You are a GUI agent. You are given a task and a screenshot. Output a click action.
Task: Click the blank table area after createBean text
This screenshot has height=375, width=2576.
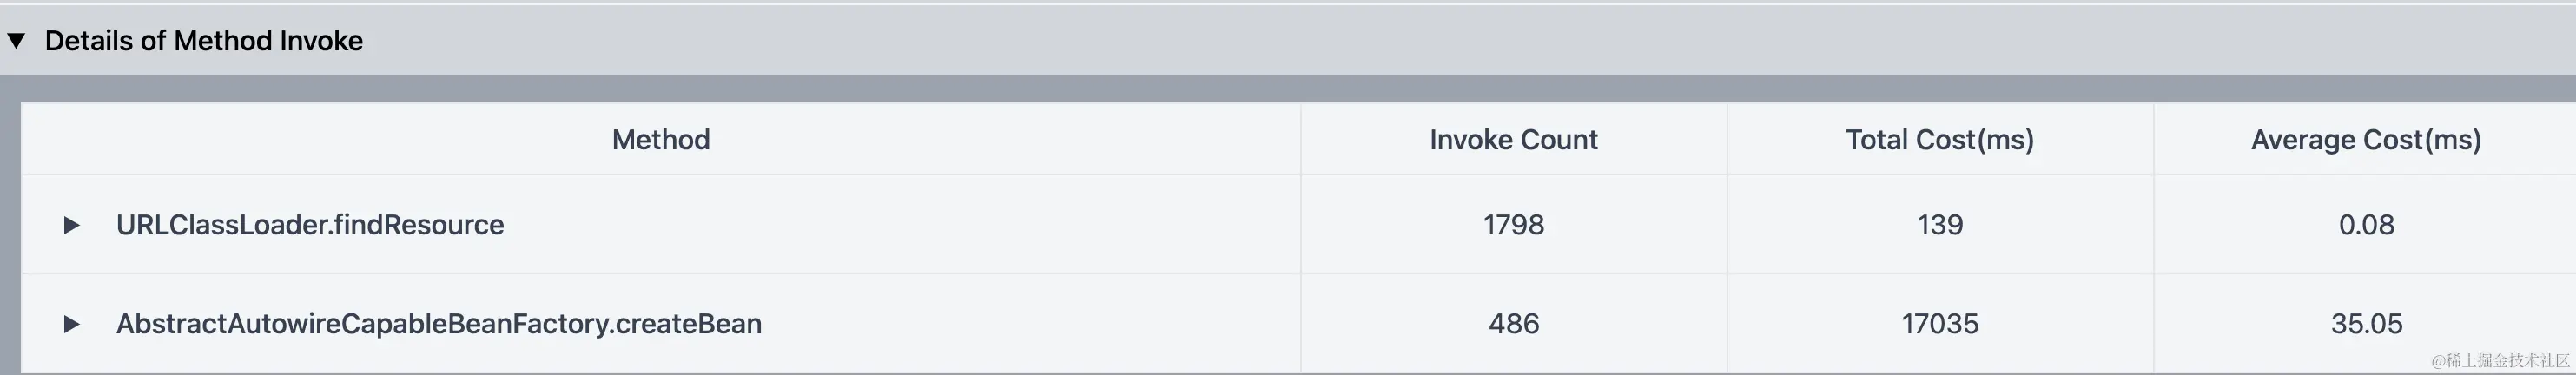point(1030,324)
